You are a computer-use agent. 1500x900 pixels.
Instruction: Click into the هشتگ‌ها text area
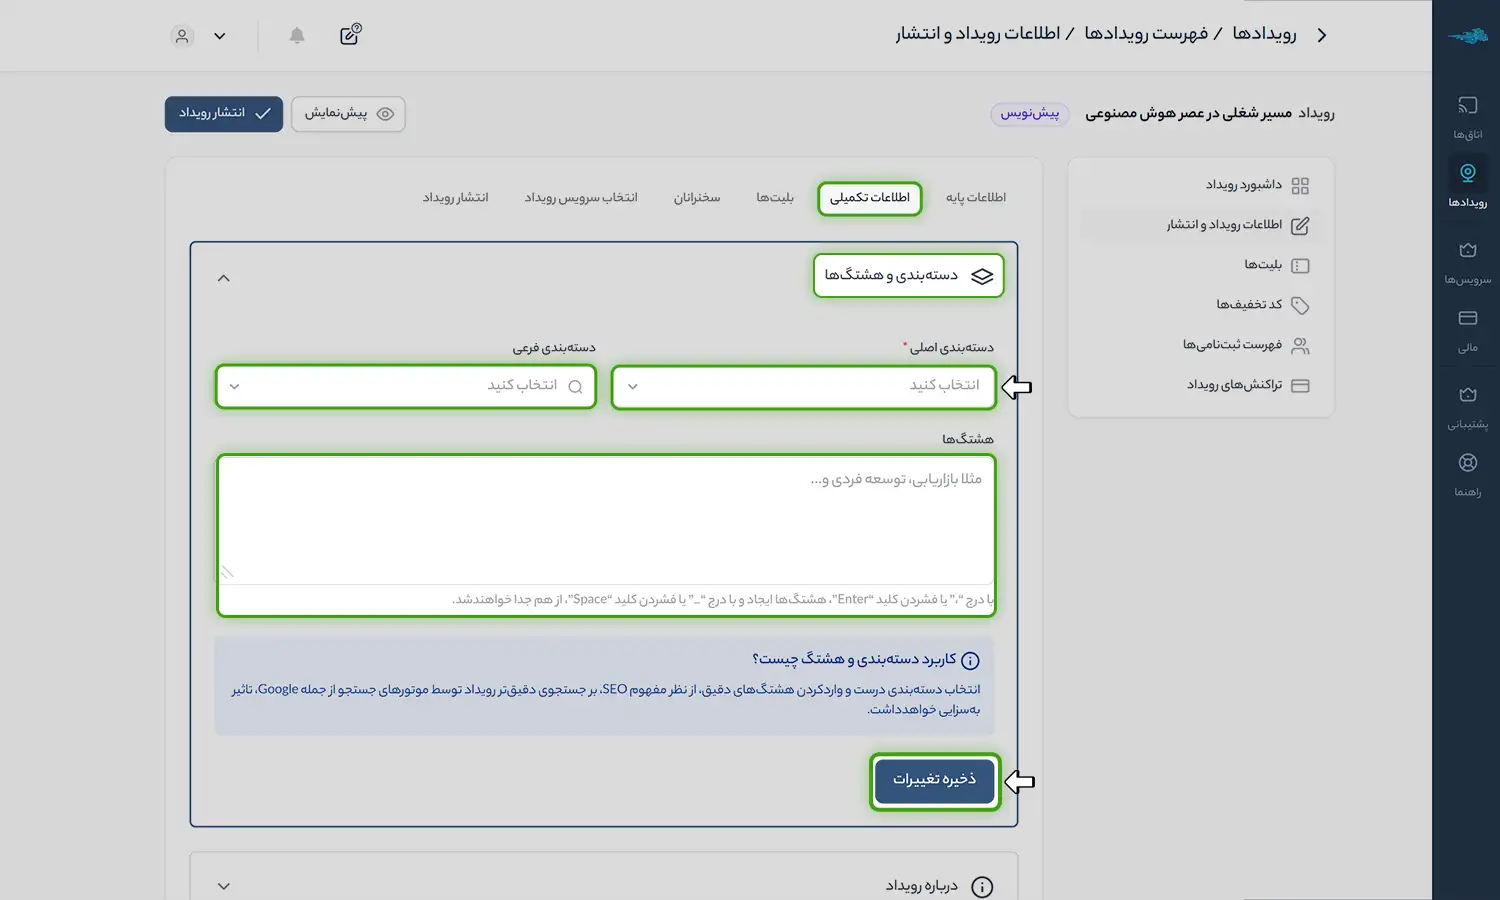[606, 520]
